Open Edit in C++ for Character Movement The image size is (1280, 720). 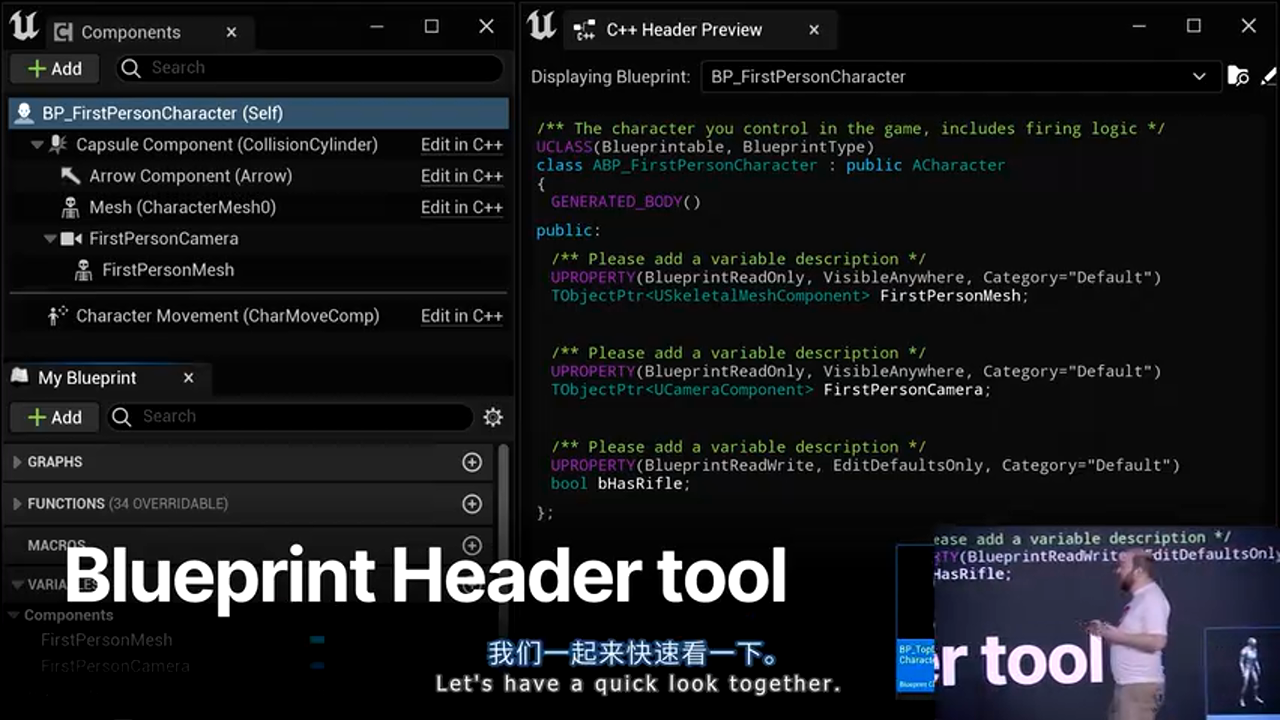pos(461,316)
